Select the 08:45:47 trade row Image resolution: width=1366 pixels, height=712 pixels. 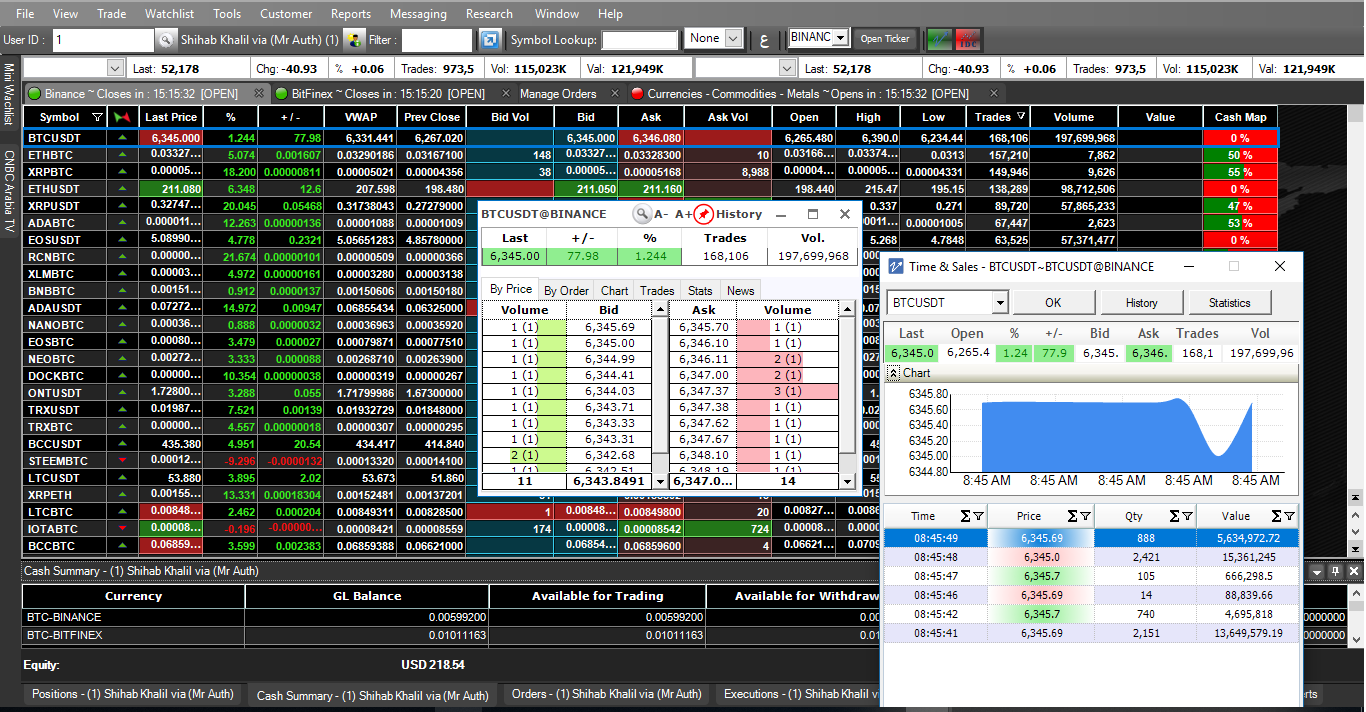(1090, 576)
